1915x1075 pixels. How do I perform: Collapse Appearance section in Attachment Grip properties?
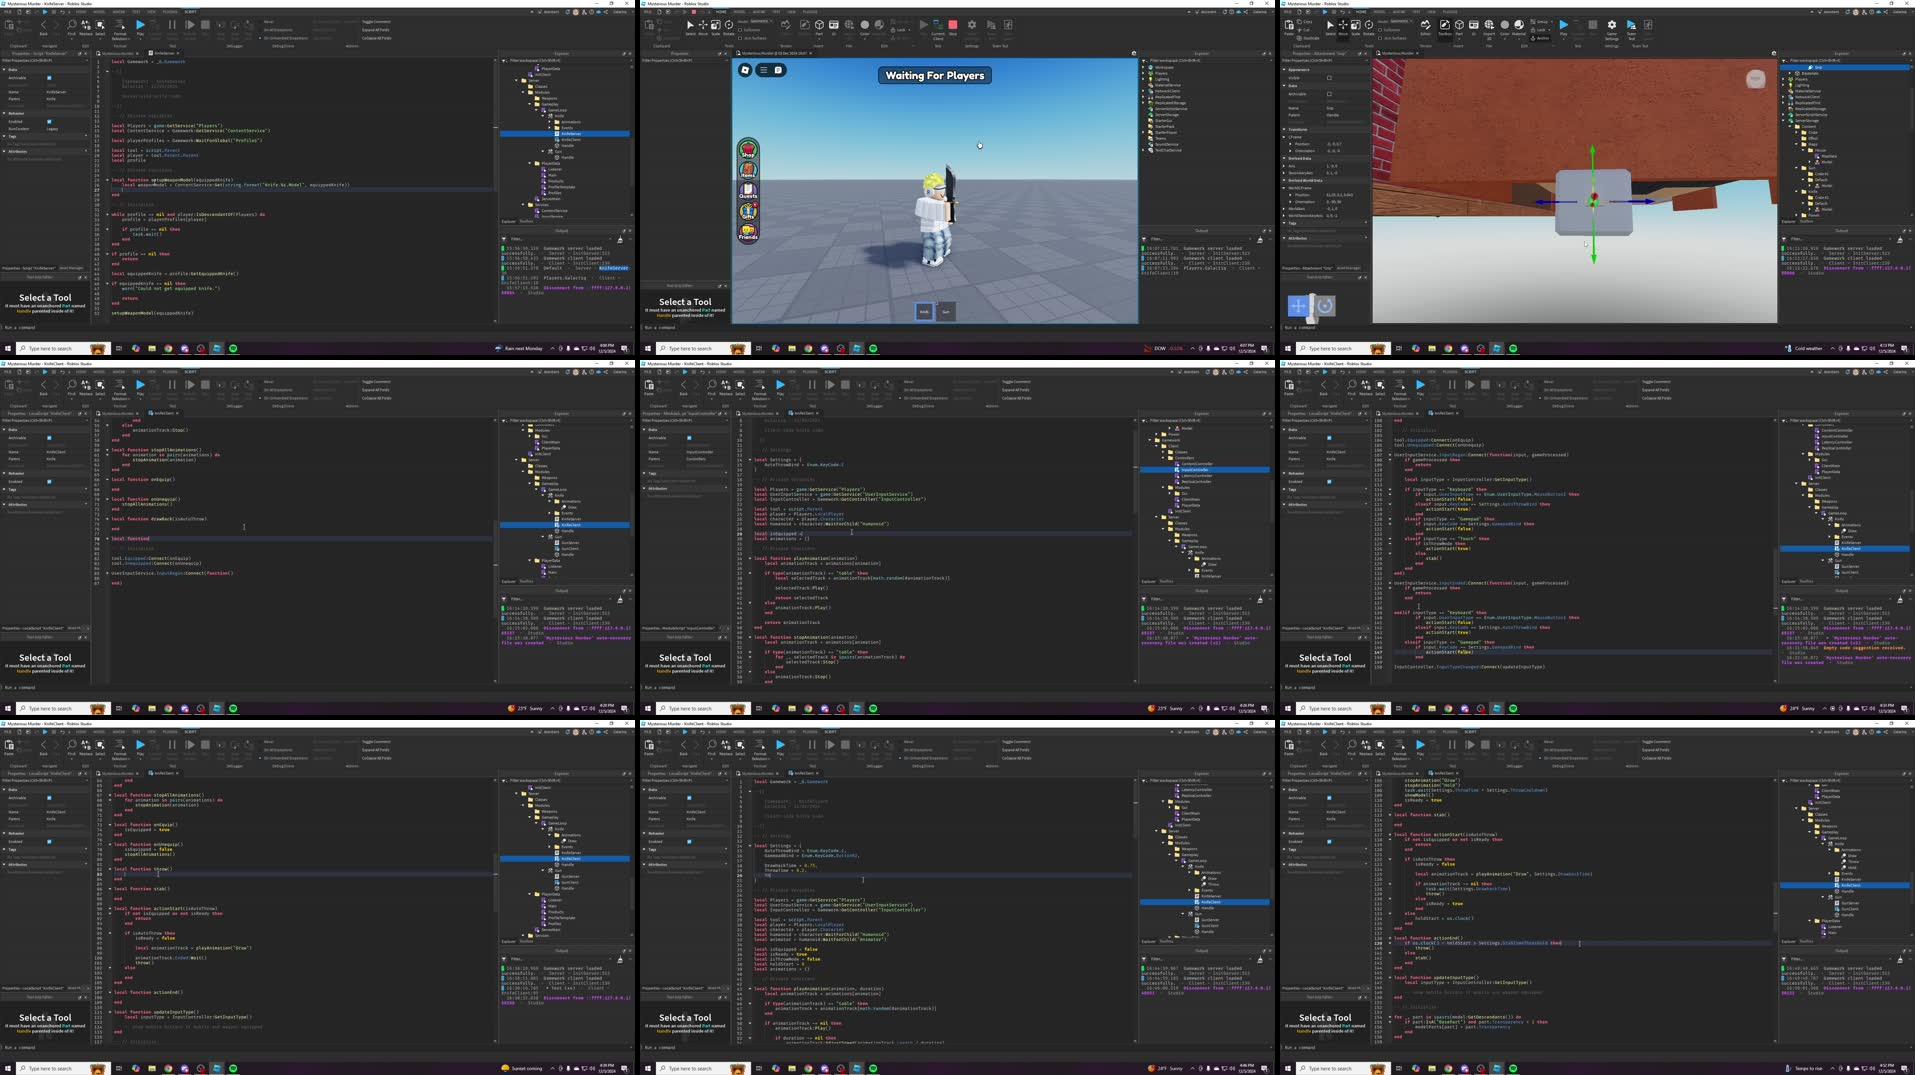1284,70
